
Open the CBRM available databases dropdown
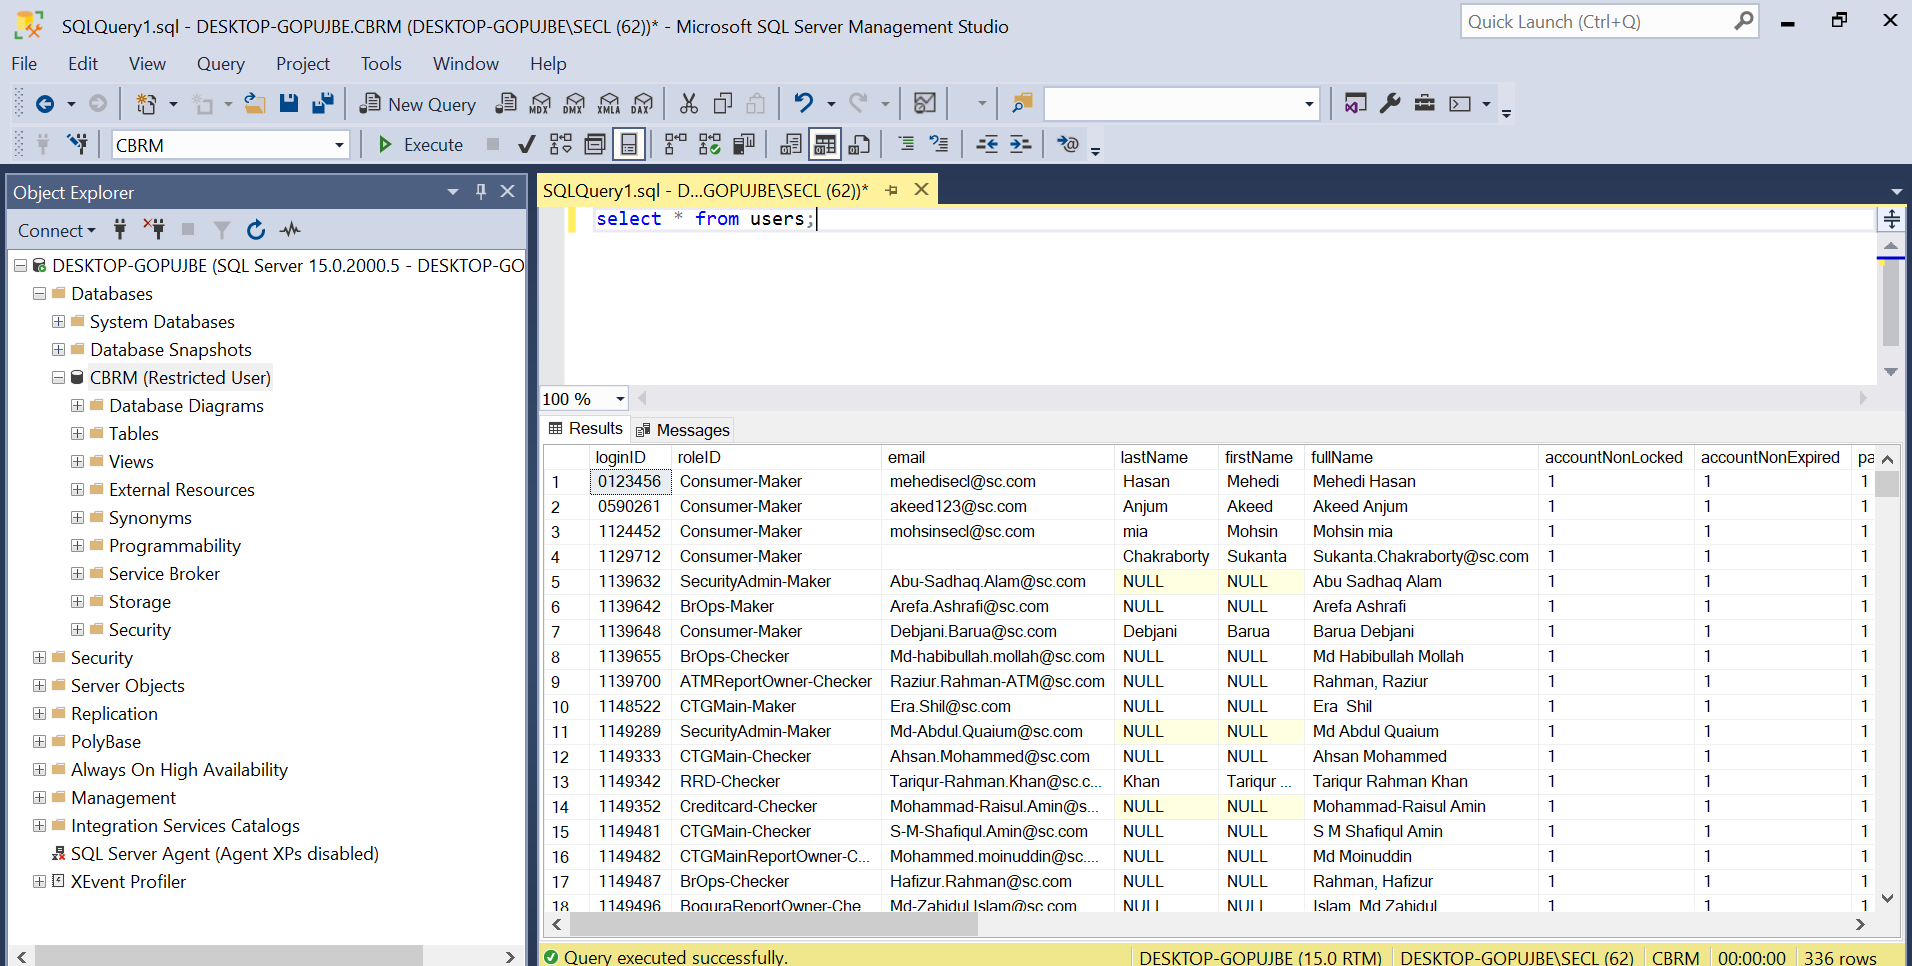339,145
